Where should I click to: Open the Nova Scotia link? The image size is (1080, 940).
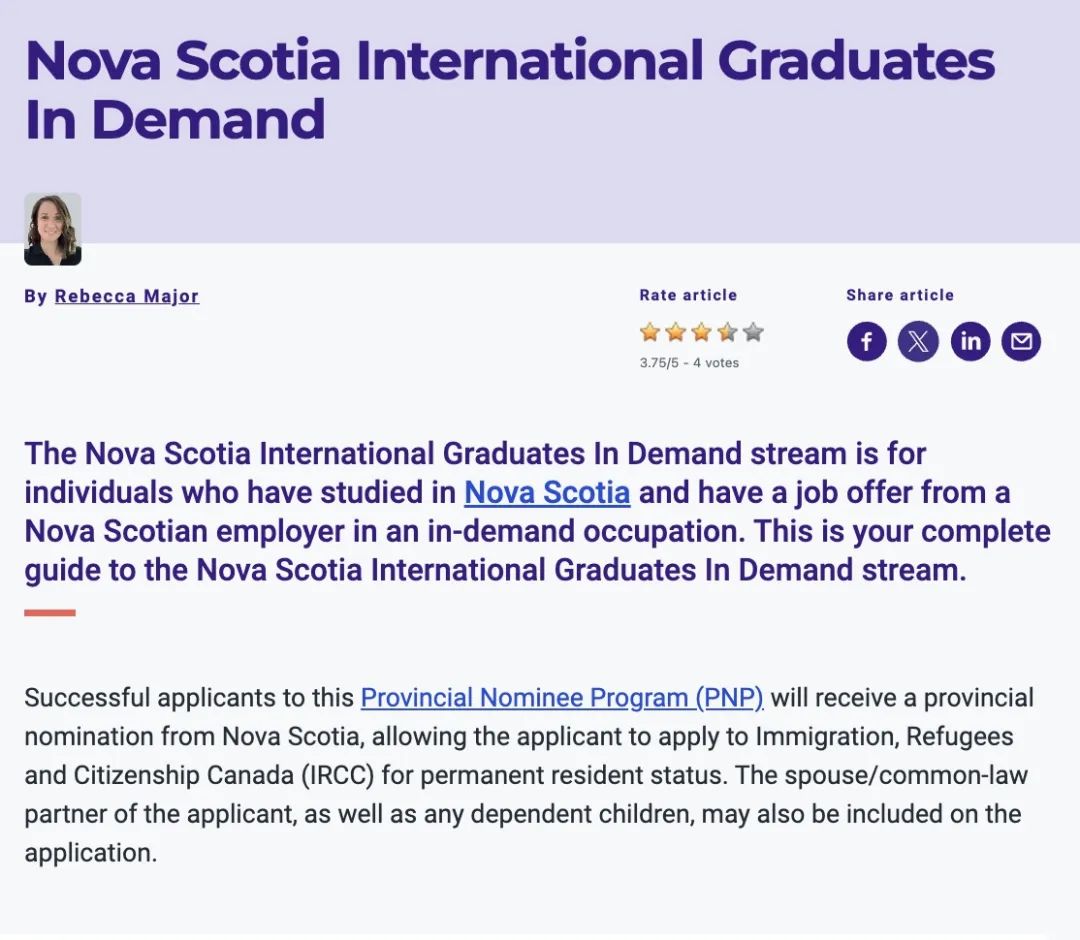point(547,492)
